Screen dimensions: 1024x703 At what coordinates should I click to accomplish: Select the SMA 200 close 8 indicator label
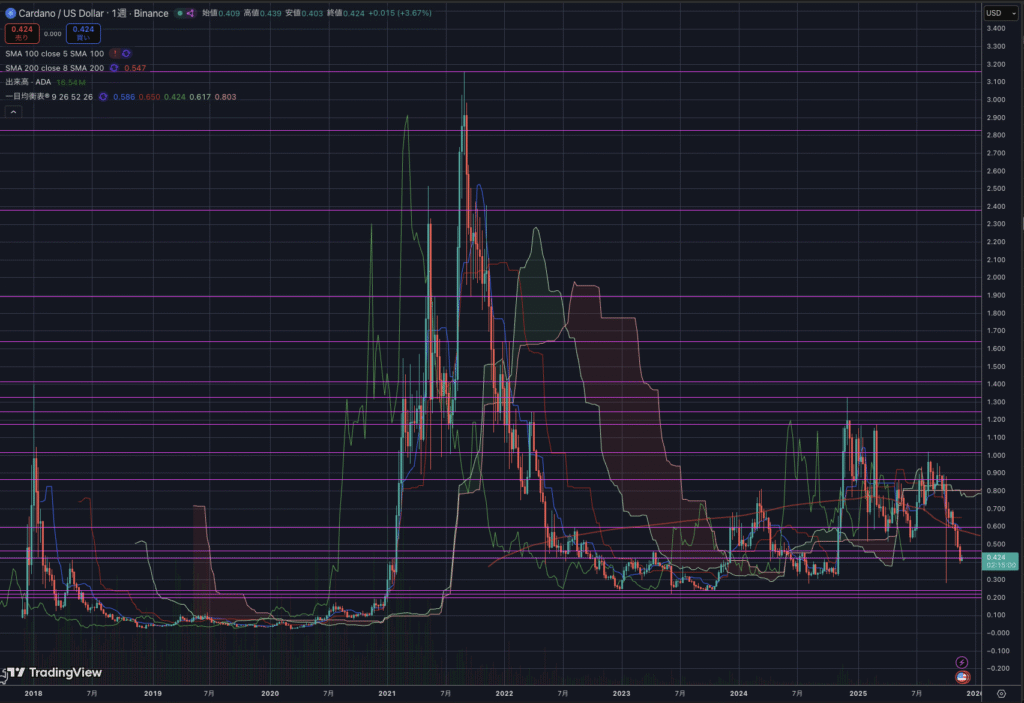pyautogui.click(x=54, y=67)
